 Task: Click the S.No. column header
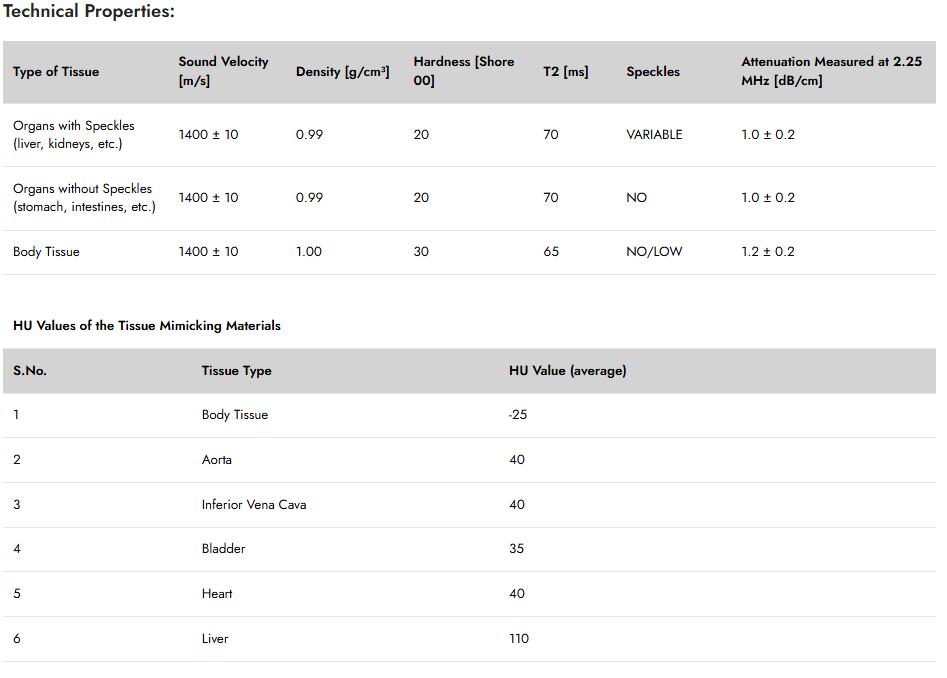(30, 371)
